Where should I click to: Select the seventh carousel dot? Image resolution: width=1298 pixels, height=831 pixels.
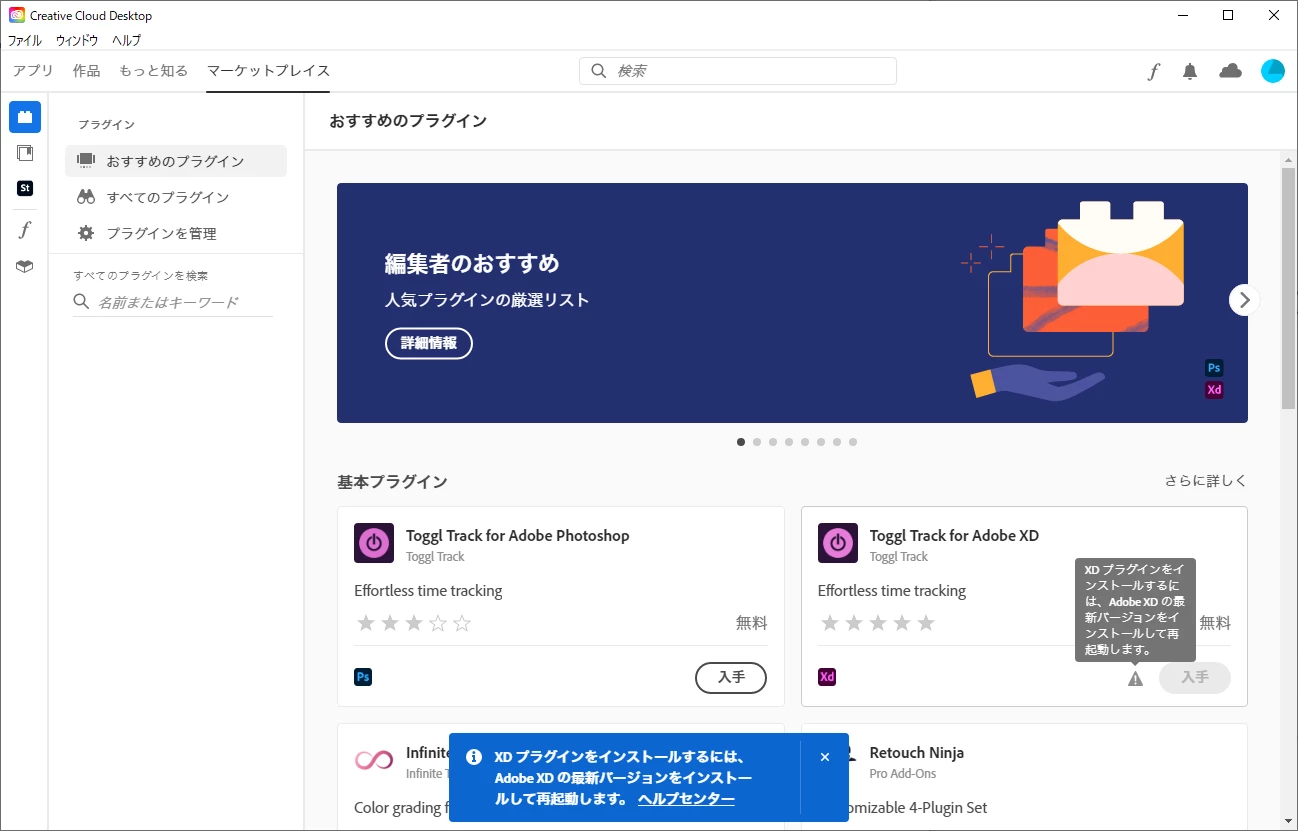pos(837,442)
